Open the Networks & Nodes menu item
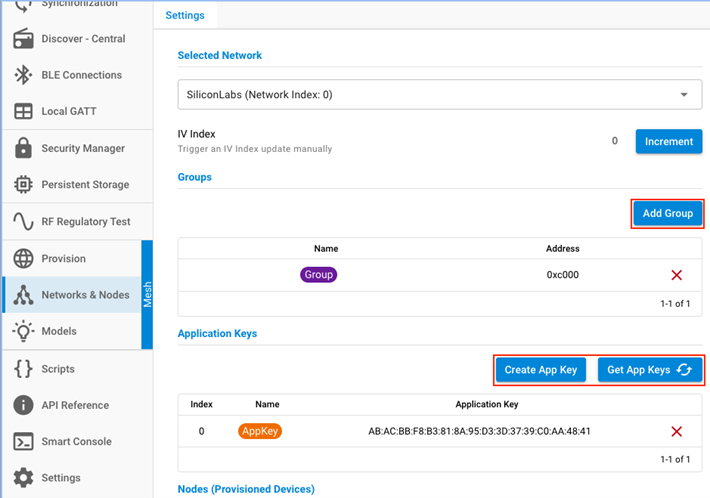The width and height of the screenshot is (710, 498). [x=85, y=295]
